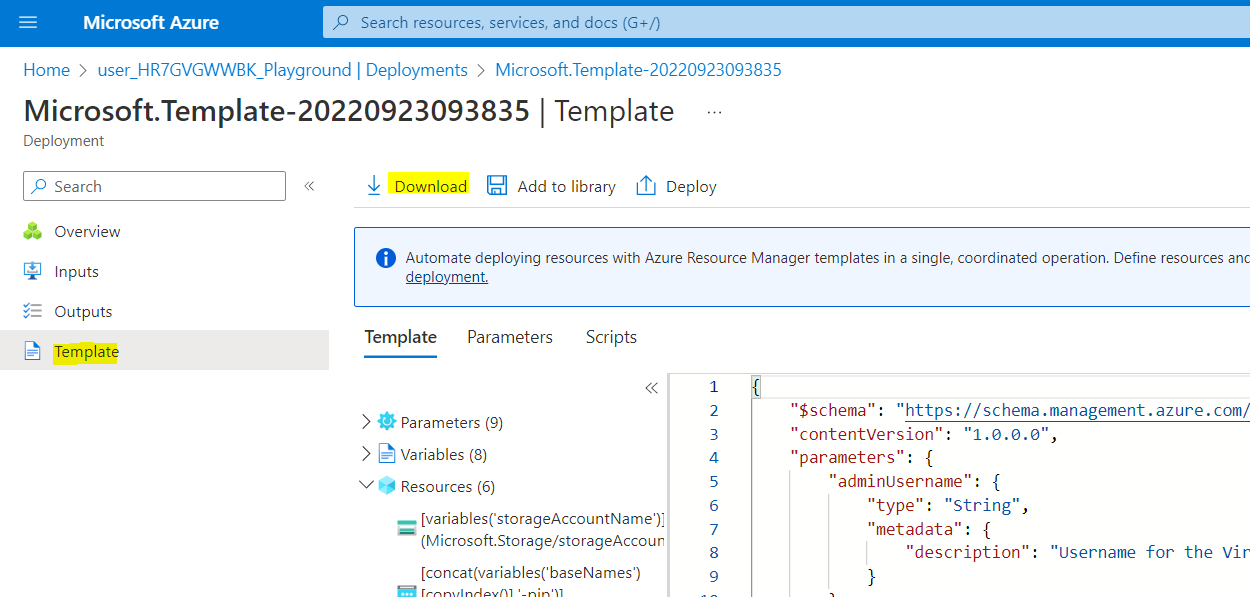
Task: Click the Download arrow icon
Action: pyautogui.click(x=374, y=186)
